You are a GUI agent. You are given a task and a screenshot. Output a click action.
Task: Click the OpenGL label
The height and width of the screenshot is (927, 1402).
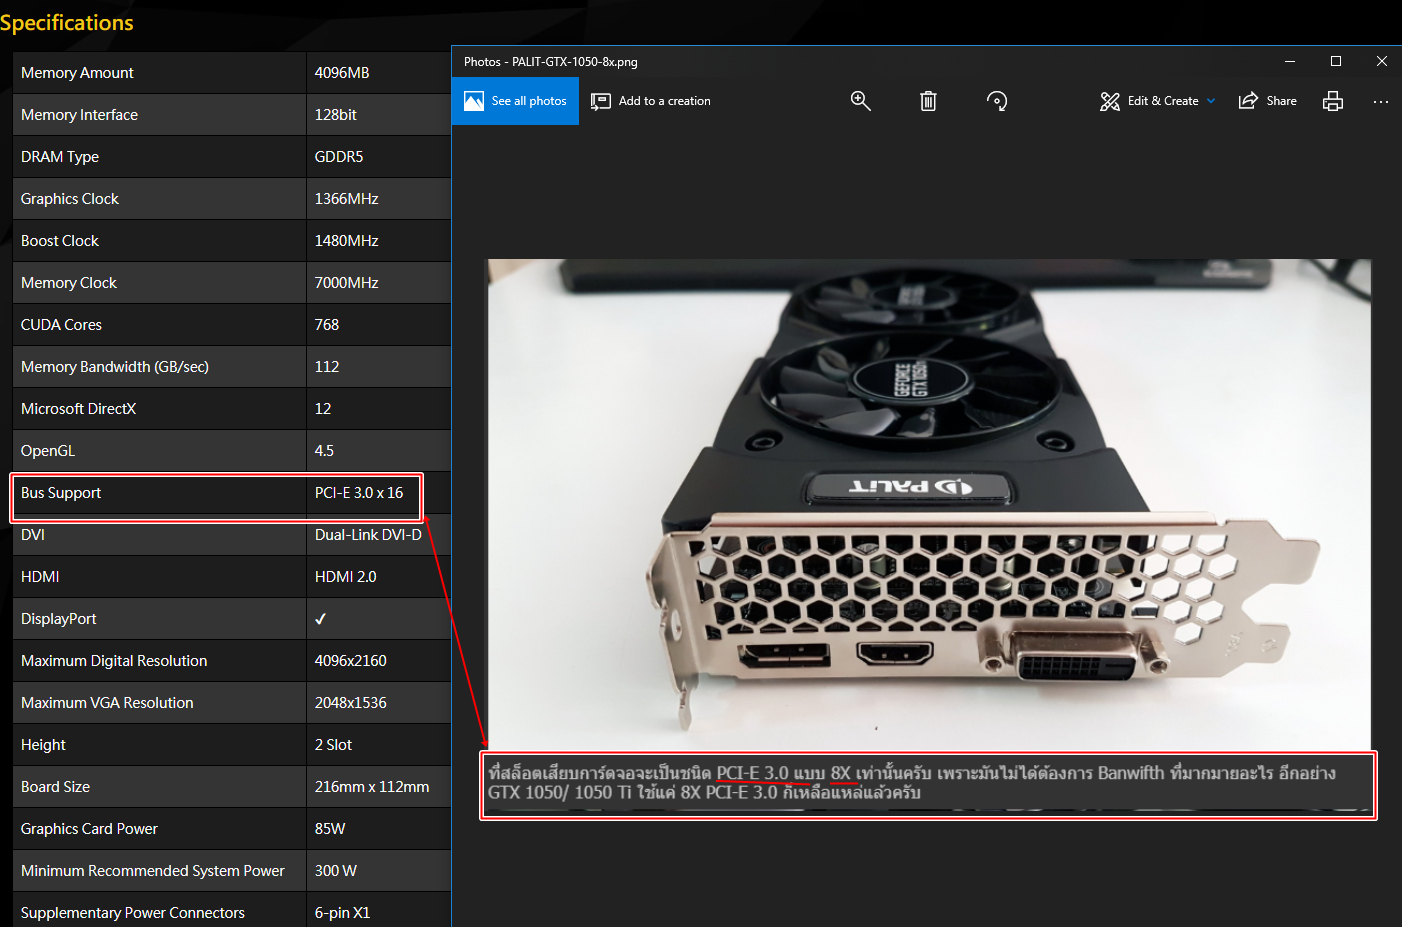(48, 451)
